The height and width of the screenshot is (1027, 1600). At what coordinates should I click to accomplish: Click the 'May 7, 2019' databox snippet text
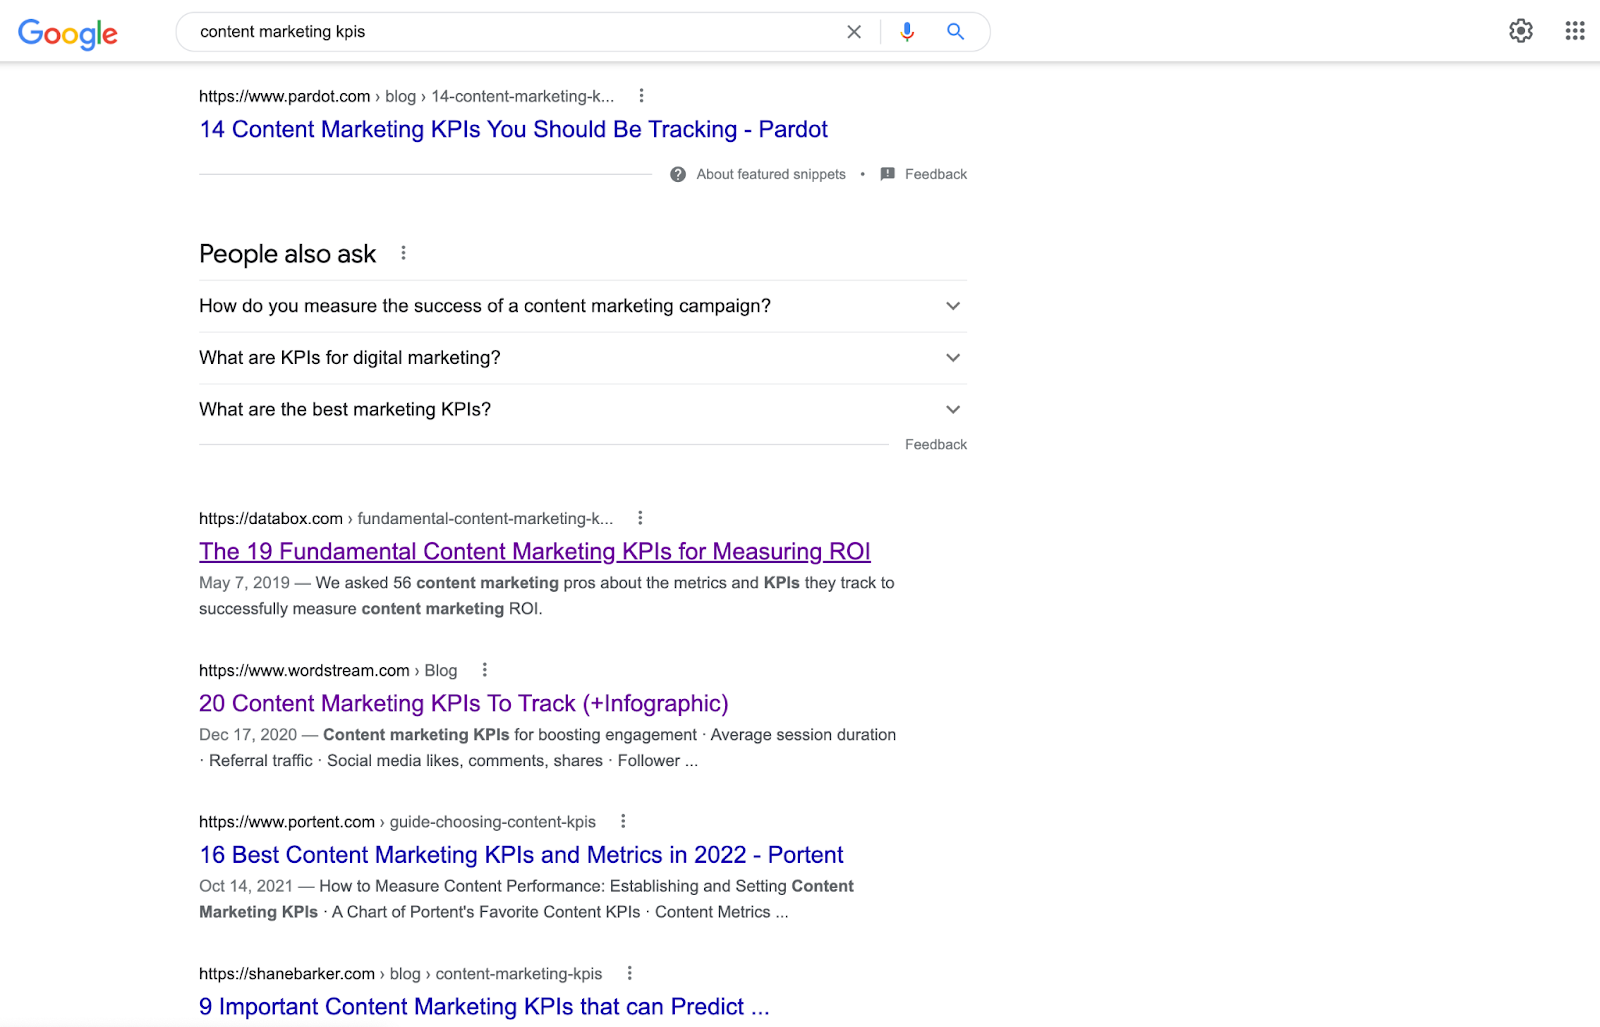pyautogui.click(x=547, y=596)
